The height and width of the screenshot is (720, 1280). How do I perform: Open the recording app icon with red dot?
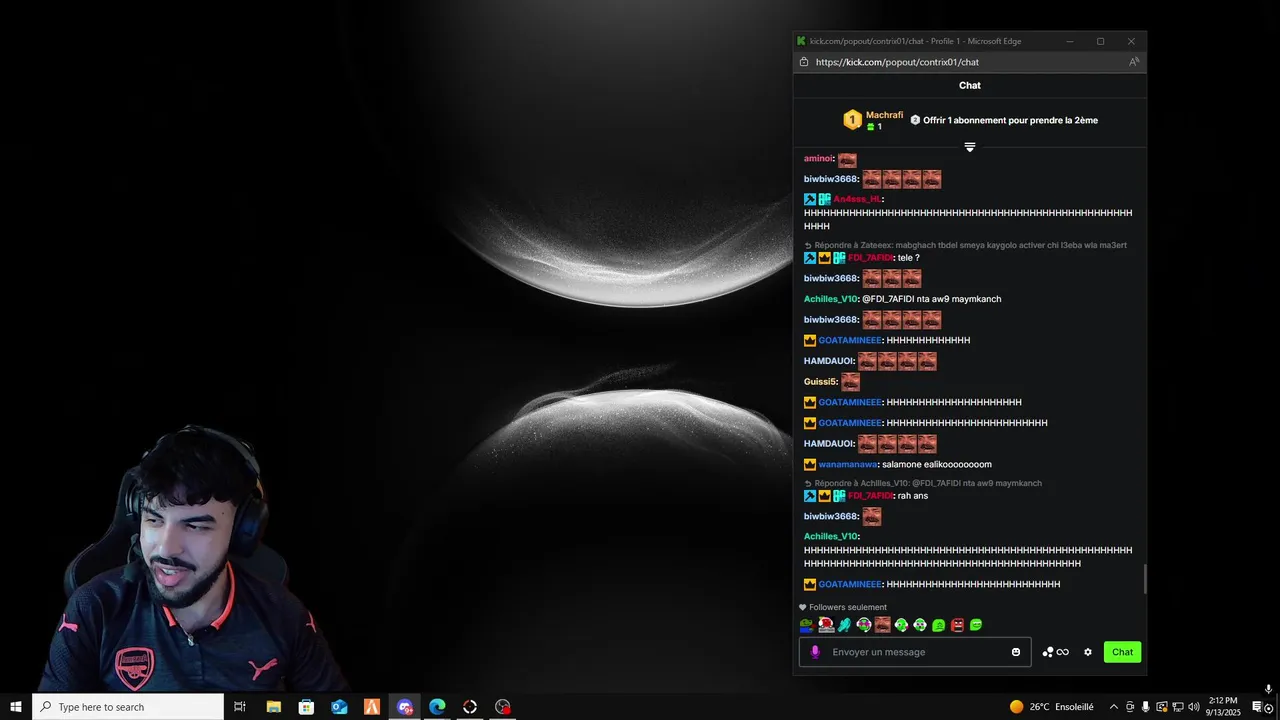pos(503,707)
